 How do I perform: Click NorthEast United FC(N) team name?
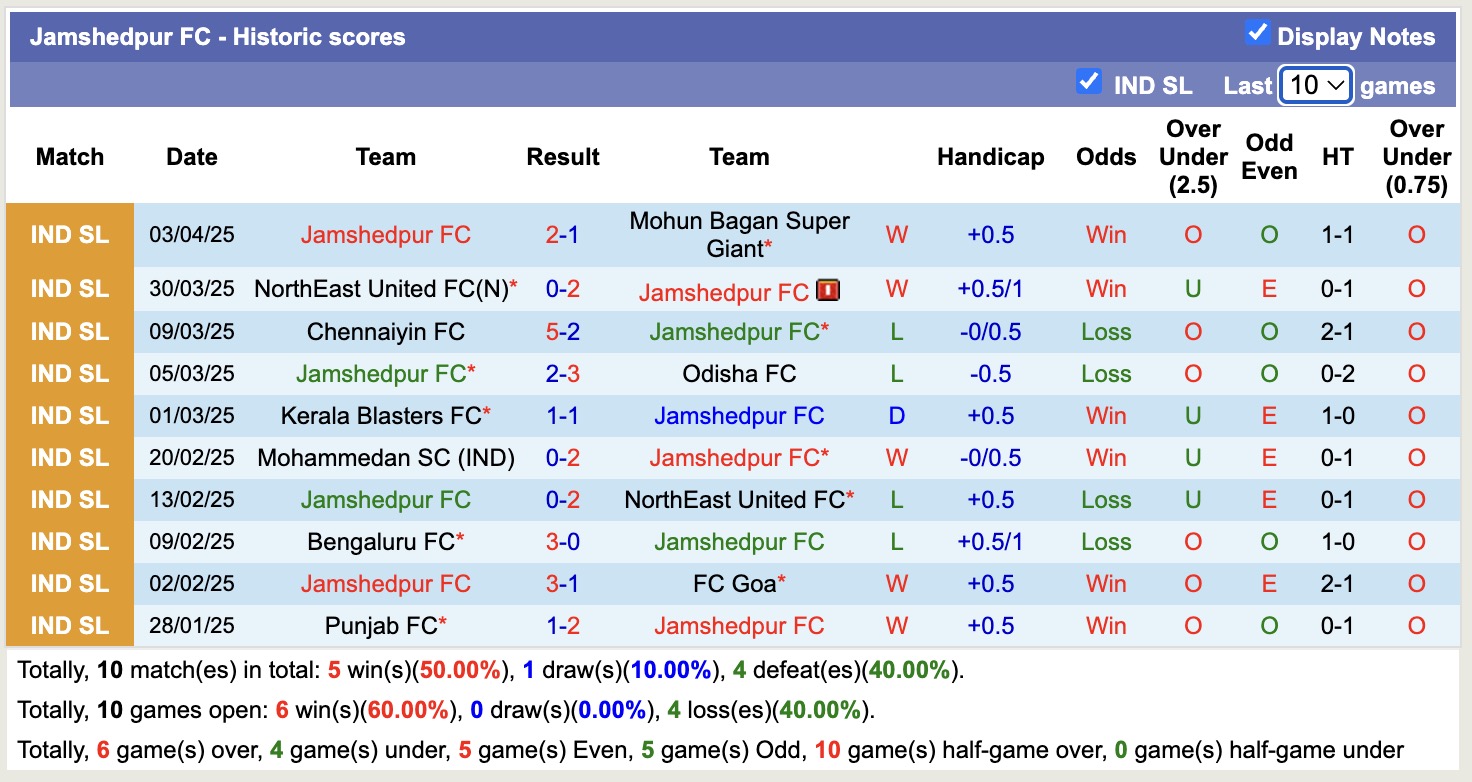click(380, 289)
